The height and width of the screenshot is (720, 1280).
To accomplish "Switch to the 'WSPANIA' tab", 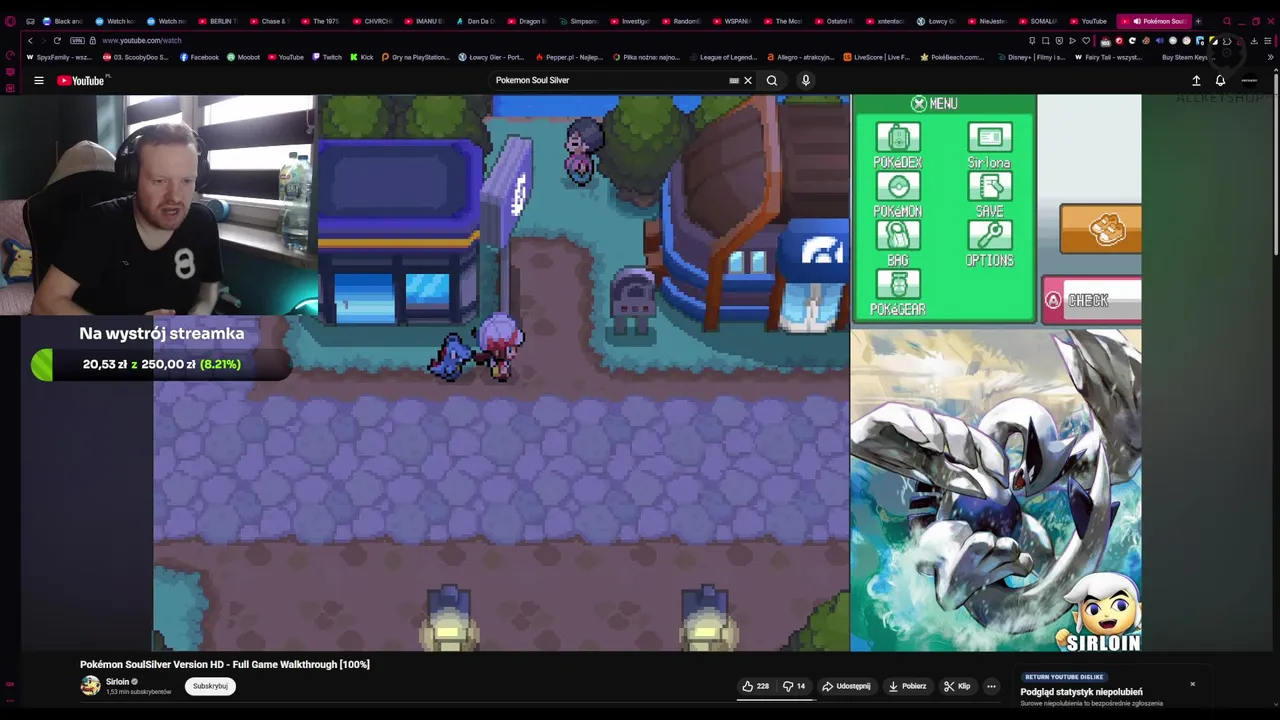I will pos(731,21).
